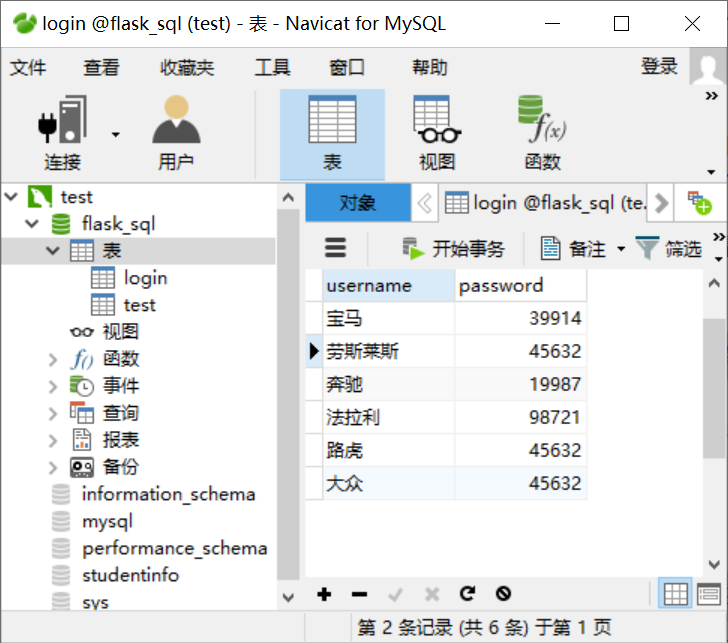This screenshot has height=643, width=728.
Task: Go to previous tab arrow
Action: pos(425,203)
